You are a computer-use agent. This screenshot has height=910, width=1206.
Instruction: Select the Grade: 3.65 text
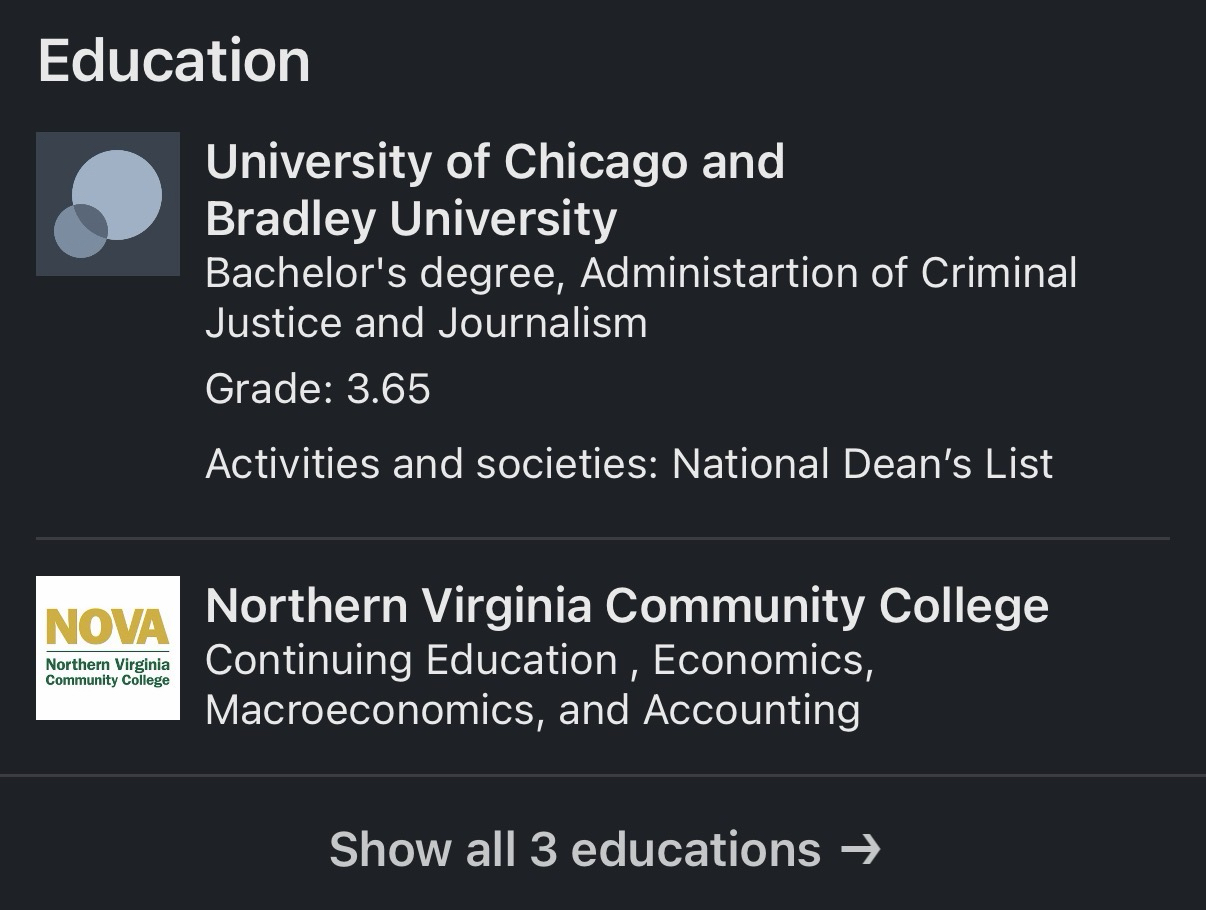click(318, 389)
